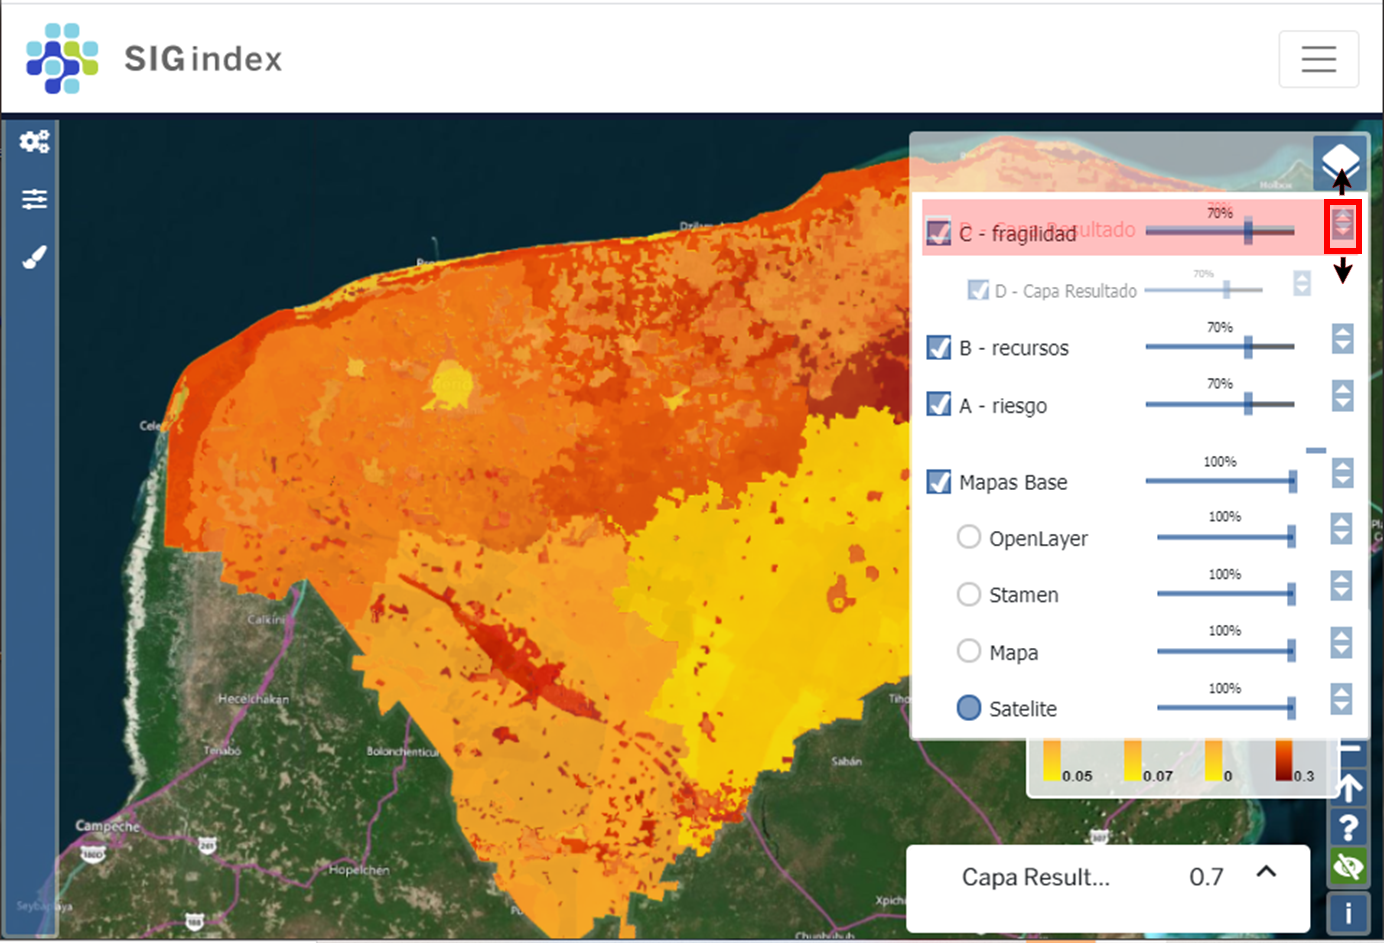Click reorder arrows for Satelite

[1341, 699]
